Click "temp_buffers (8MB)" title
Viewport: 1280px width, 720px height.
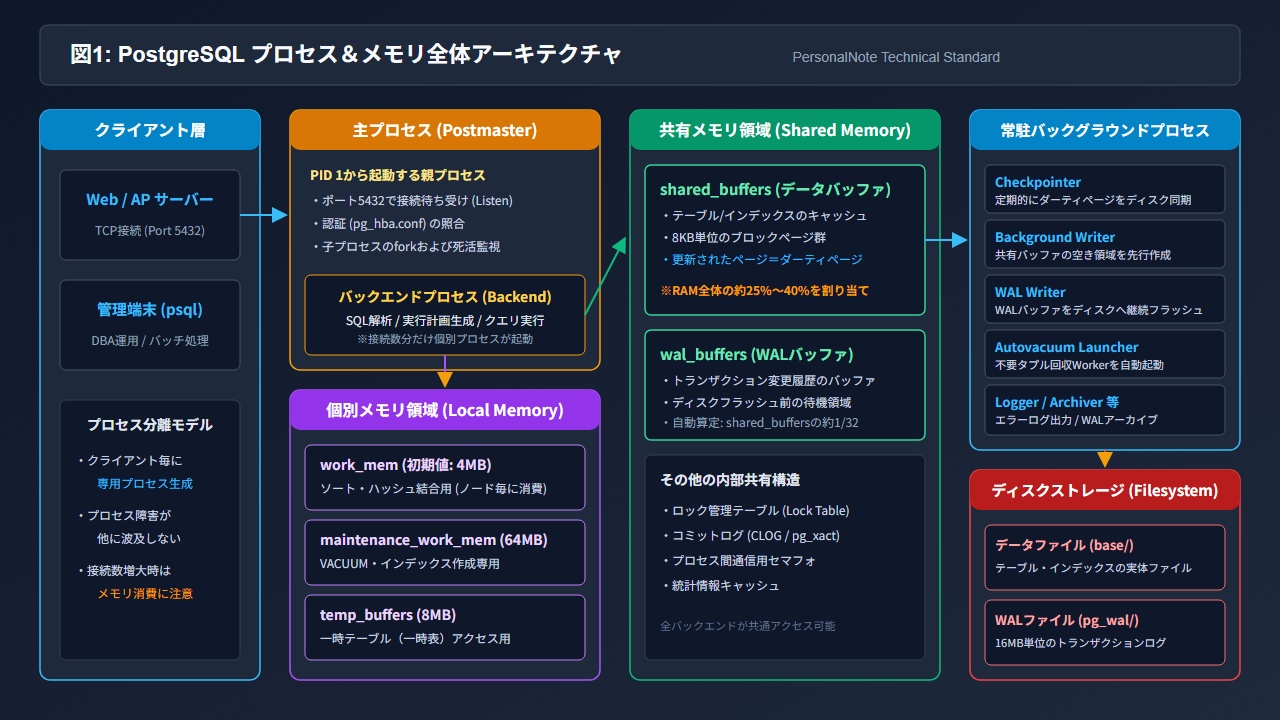click(x=388, y=615)
